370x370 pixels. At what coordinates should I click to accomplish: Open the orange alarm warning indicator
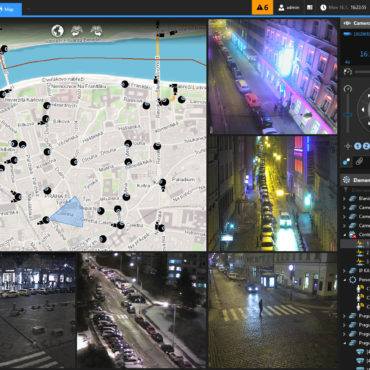point(262,7)
